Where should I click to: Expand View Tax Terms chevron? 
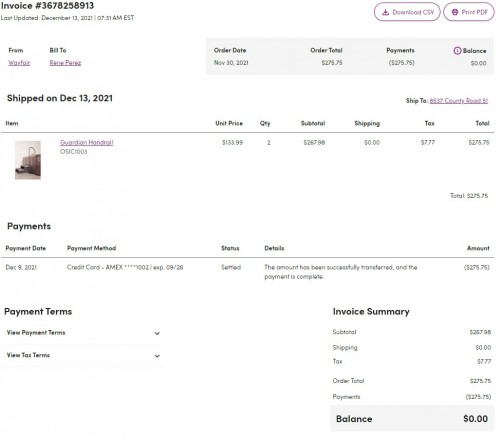point(157,356)
